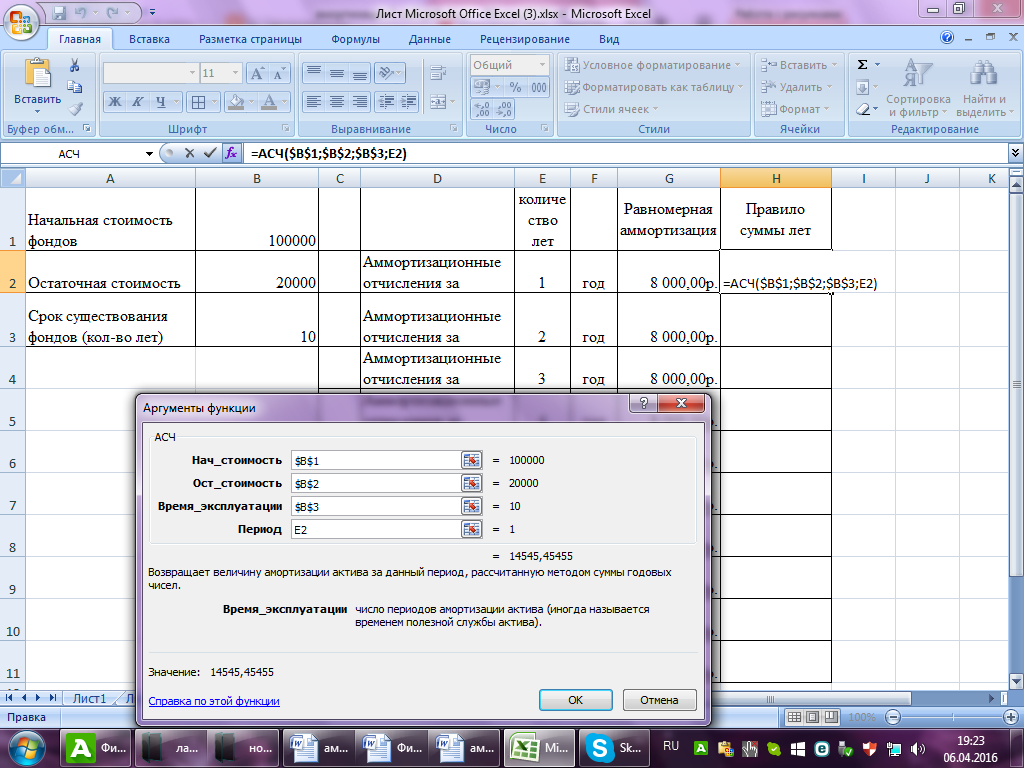Image resolution: width=1024 pixels, height=768 pixels.
Task: Click the Wrap Text icon
Action: coord(438,73)
